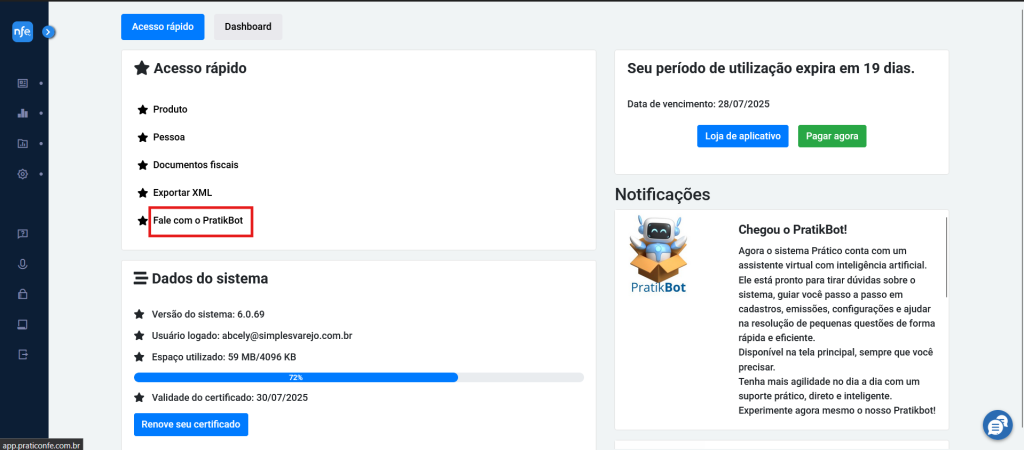Open the folder chart reports icon

(x=23, y=144)
